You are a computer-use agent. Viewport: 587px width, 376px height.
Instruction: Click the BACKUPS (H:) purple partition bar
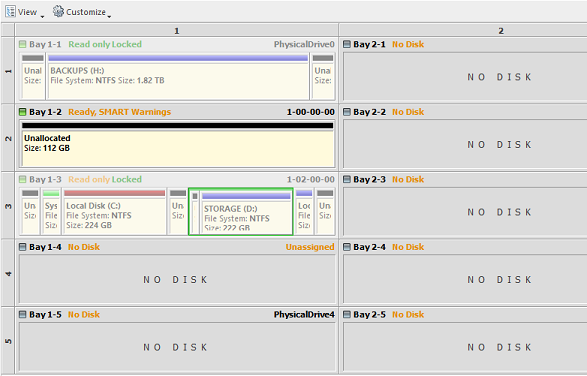[x=178, y=58]
